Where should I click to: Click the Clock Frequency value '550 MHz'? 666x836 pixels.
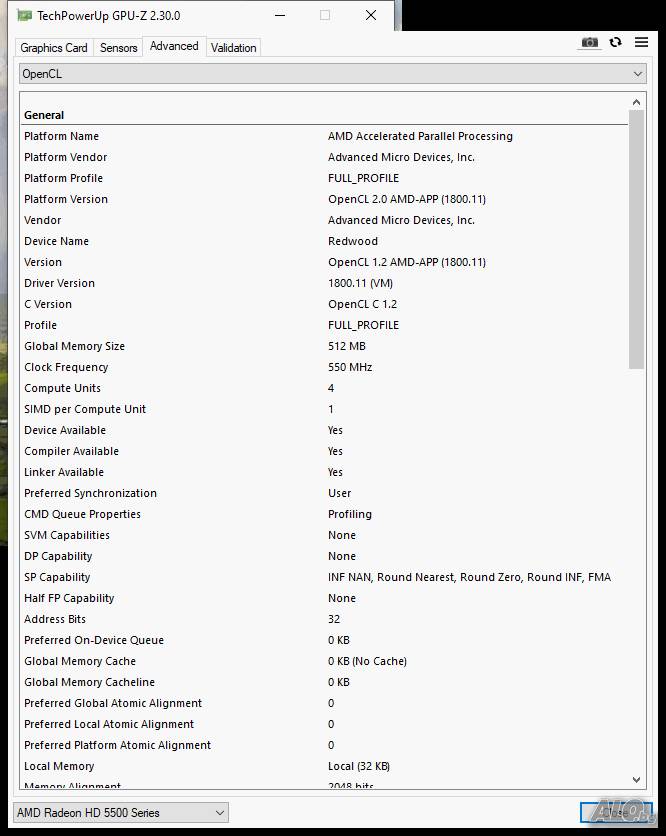tap(350, 367)
